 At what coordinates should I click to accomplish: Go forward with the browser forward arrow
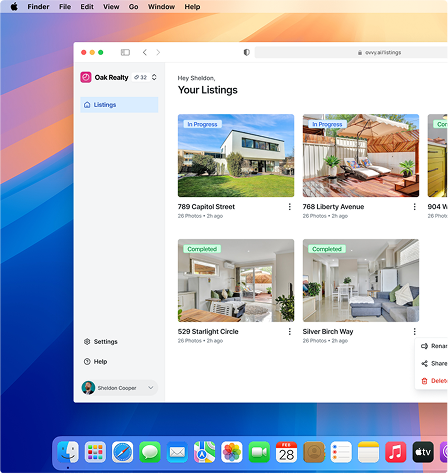(x=158, y=52)
